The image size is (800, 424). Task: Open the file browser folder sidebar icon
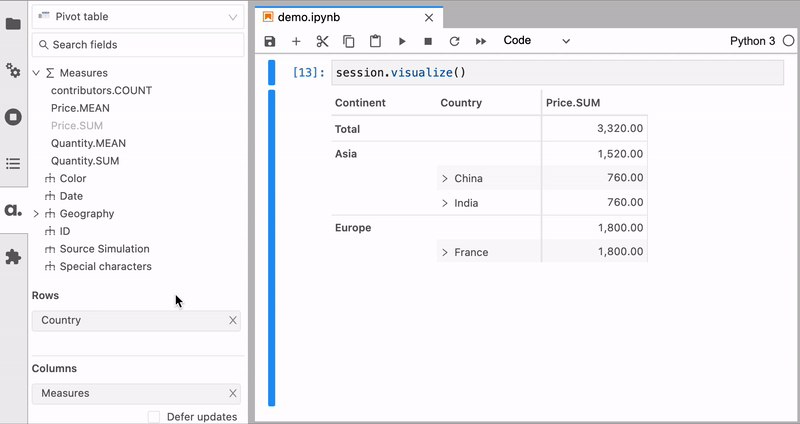tap(13, 23)
